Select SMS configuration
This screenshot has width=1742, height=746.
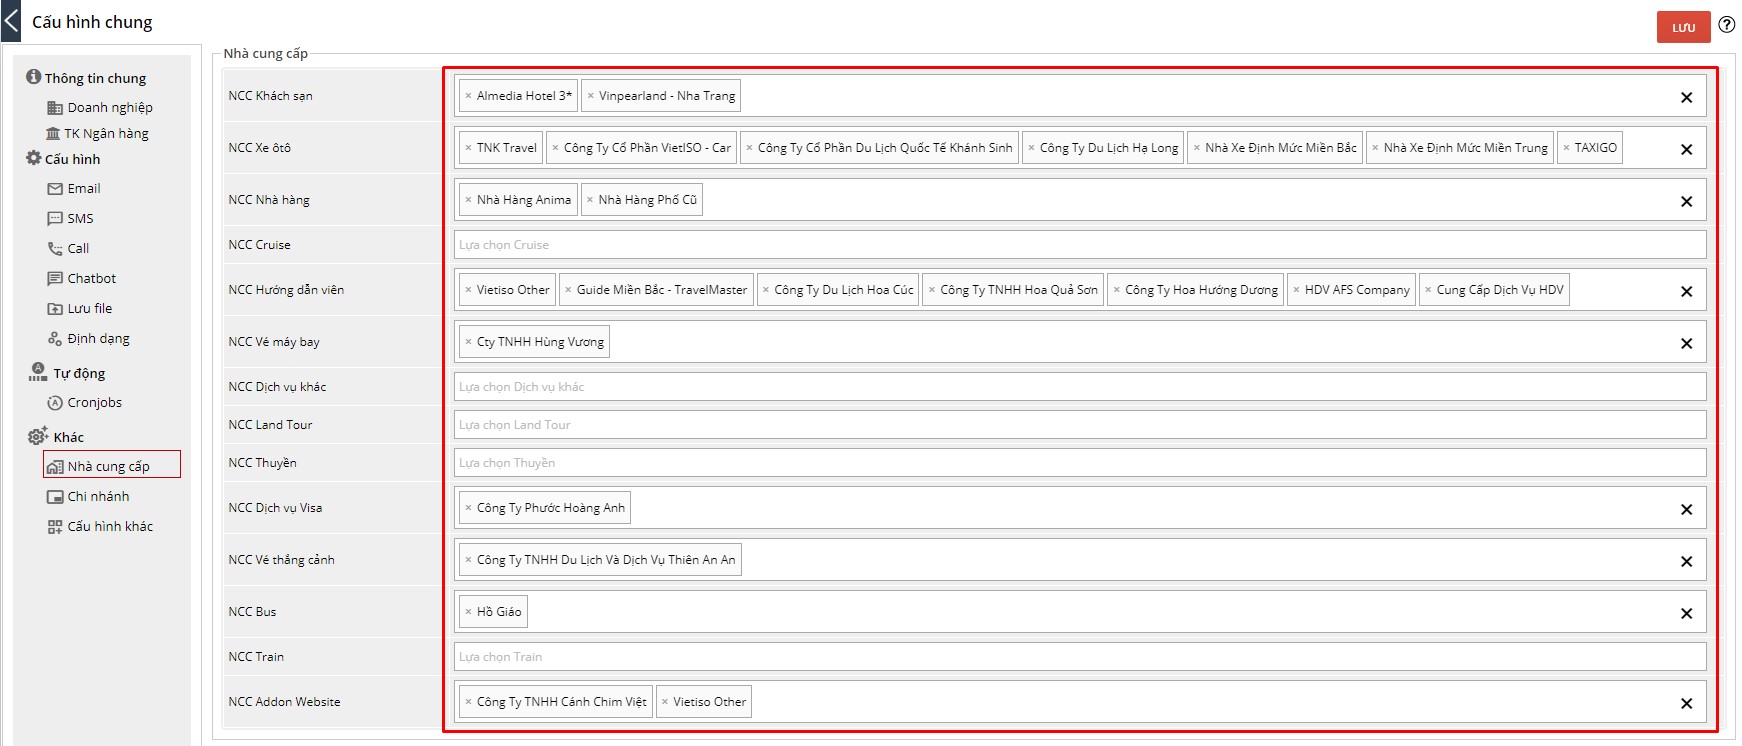pos(70,218)
